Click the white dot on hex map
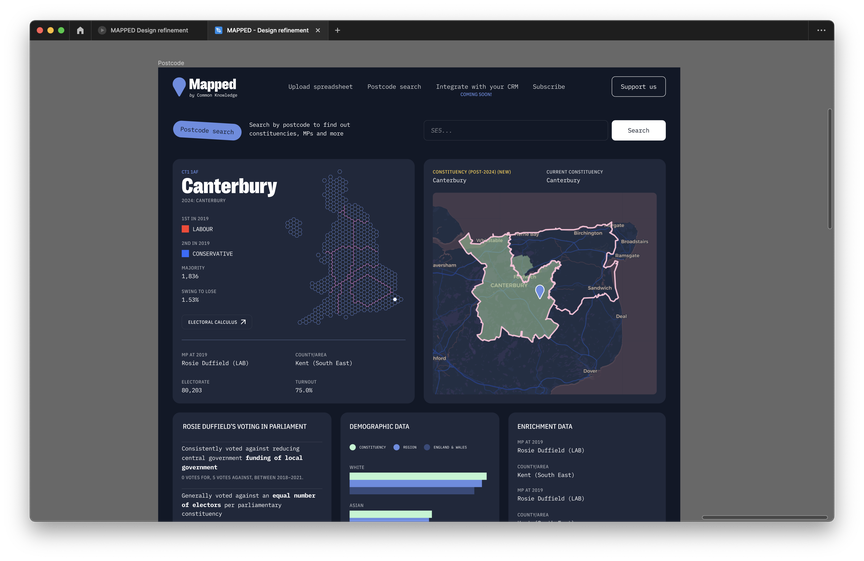Screen dimensions: 864x561 point(395,299)
